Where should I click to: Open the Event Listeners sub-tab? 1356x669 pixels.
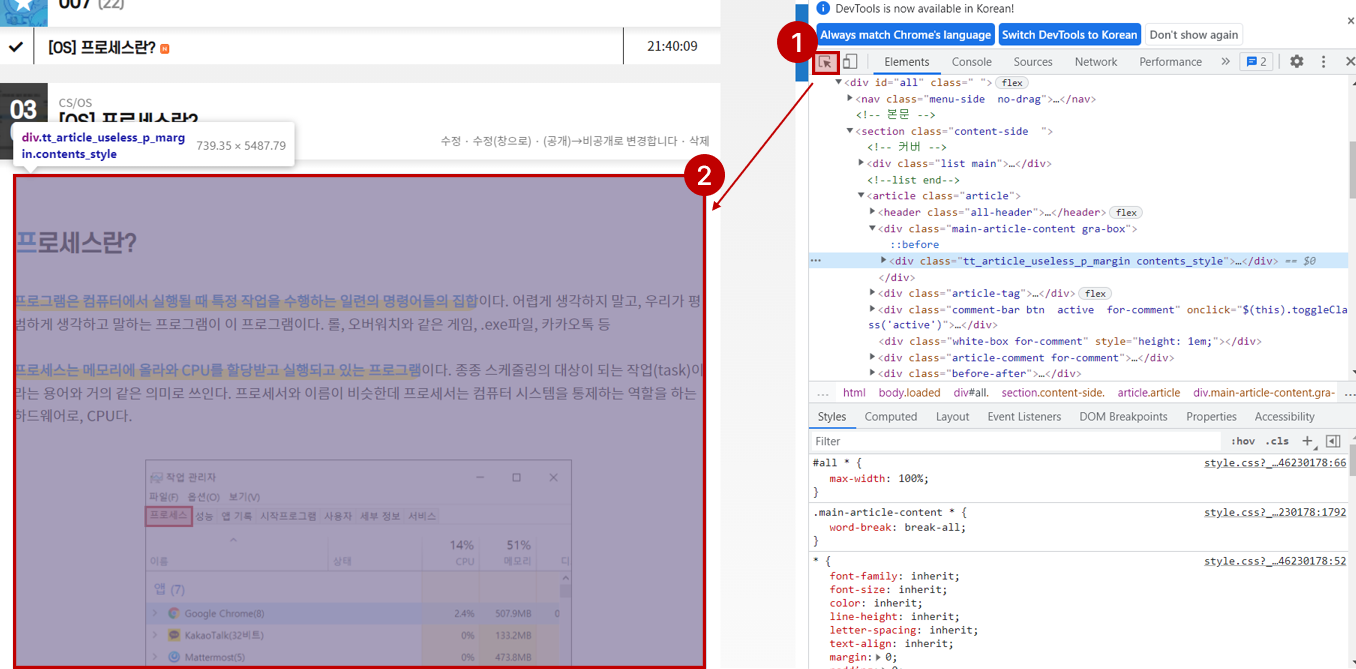coord(1025,417)
